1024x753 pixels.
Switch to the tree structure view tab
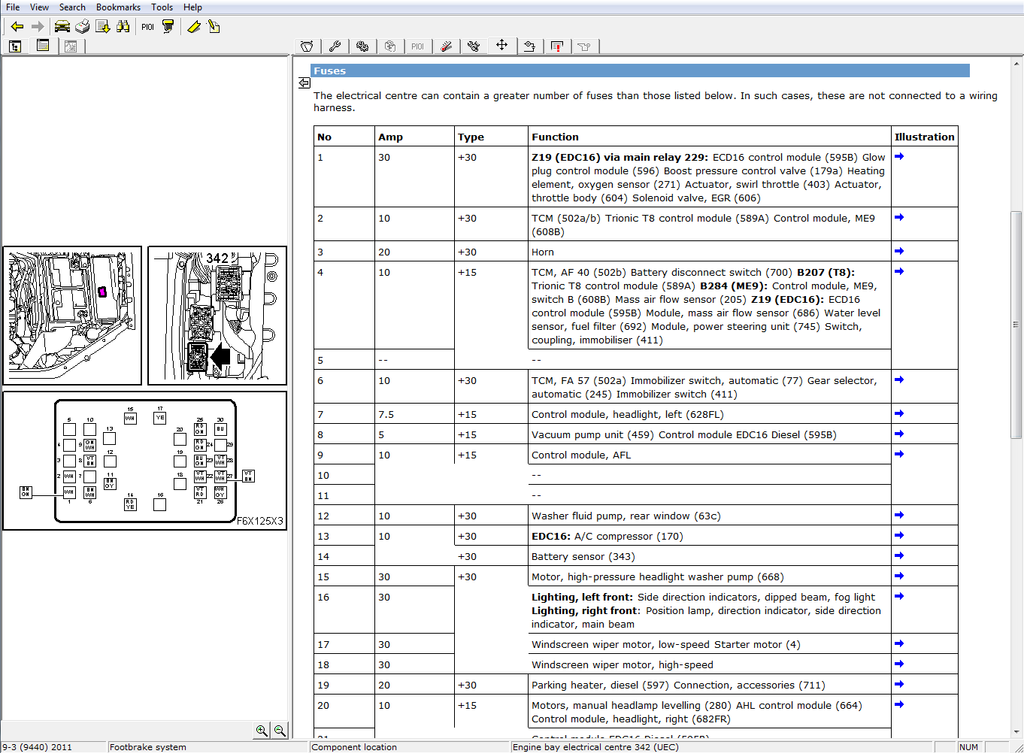point(16,46)
